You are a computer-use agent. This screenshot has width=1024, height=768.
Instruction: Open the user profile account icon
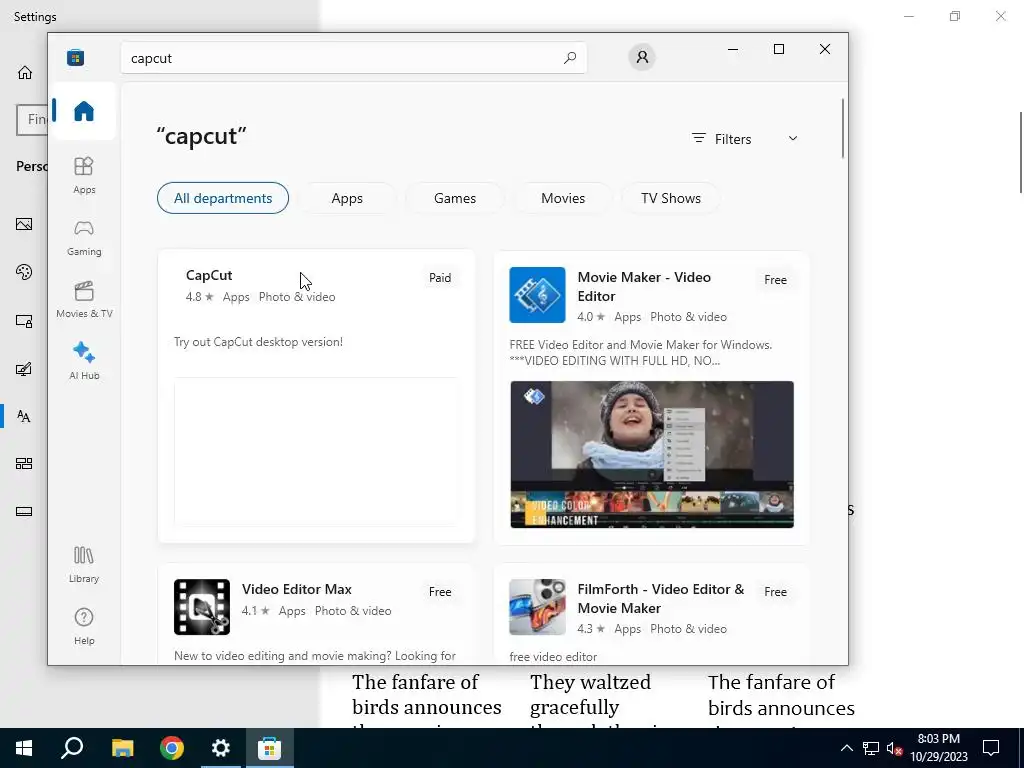(642, 57)
